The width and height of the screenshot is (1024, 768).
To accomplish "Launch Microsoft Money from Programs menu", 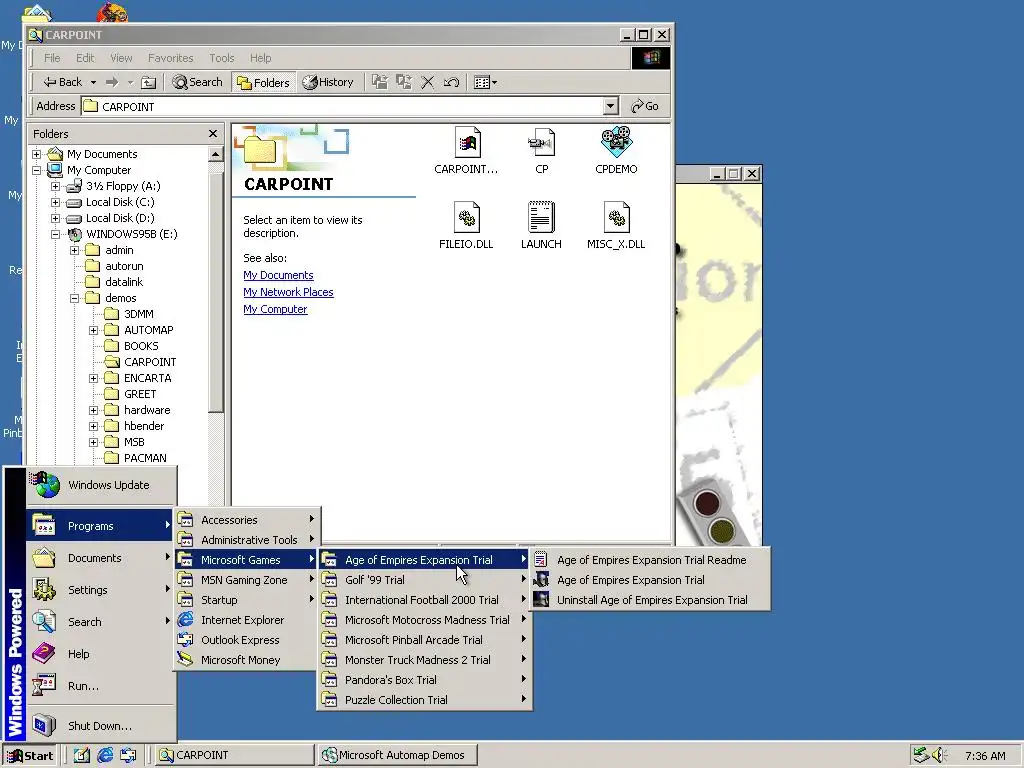I will [x=247, y=660].
